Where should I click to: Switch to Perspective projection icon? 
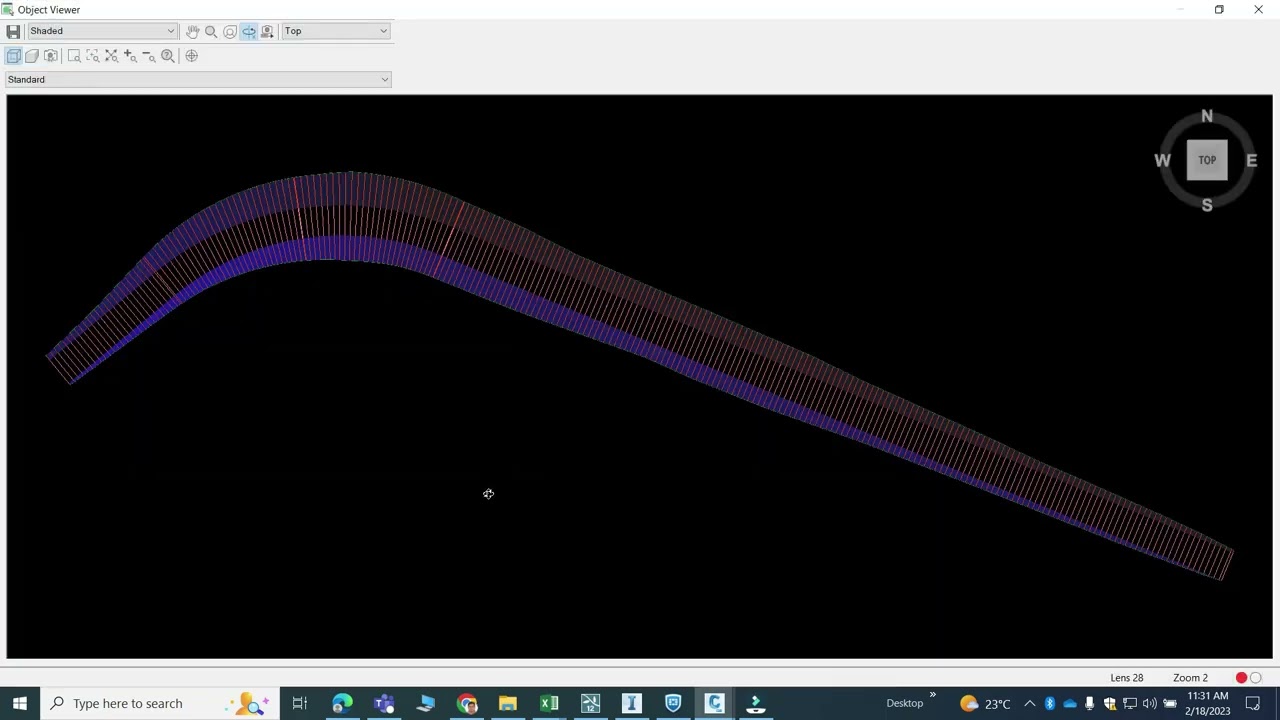[x=32, y=56]
